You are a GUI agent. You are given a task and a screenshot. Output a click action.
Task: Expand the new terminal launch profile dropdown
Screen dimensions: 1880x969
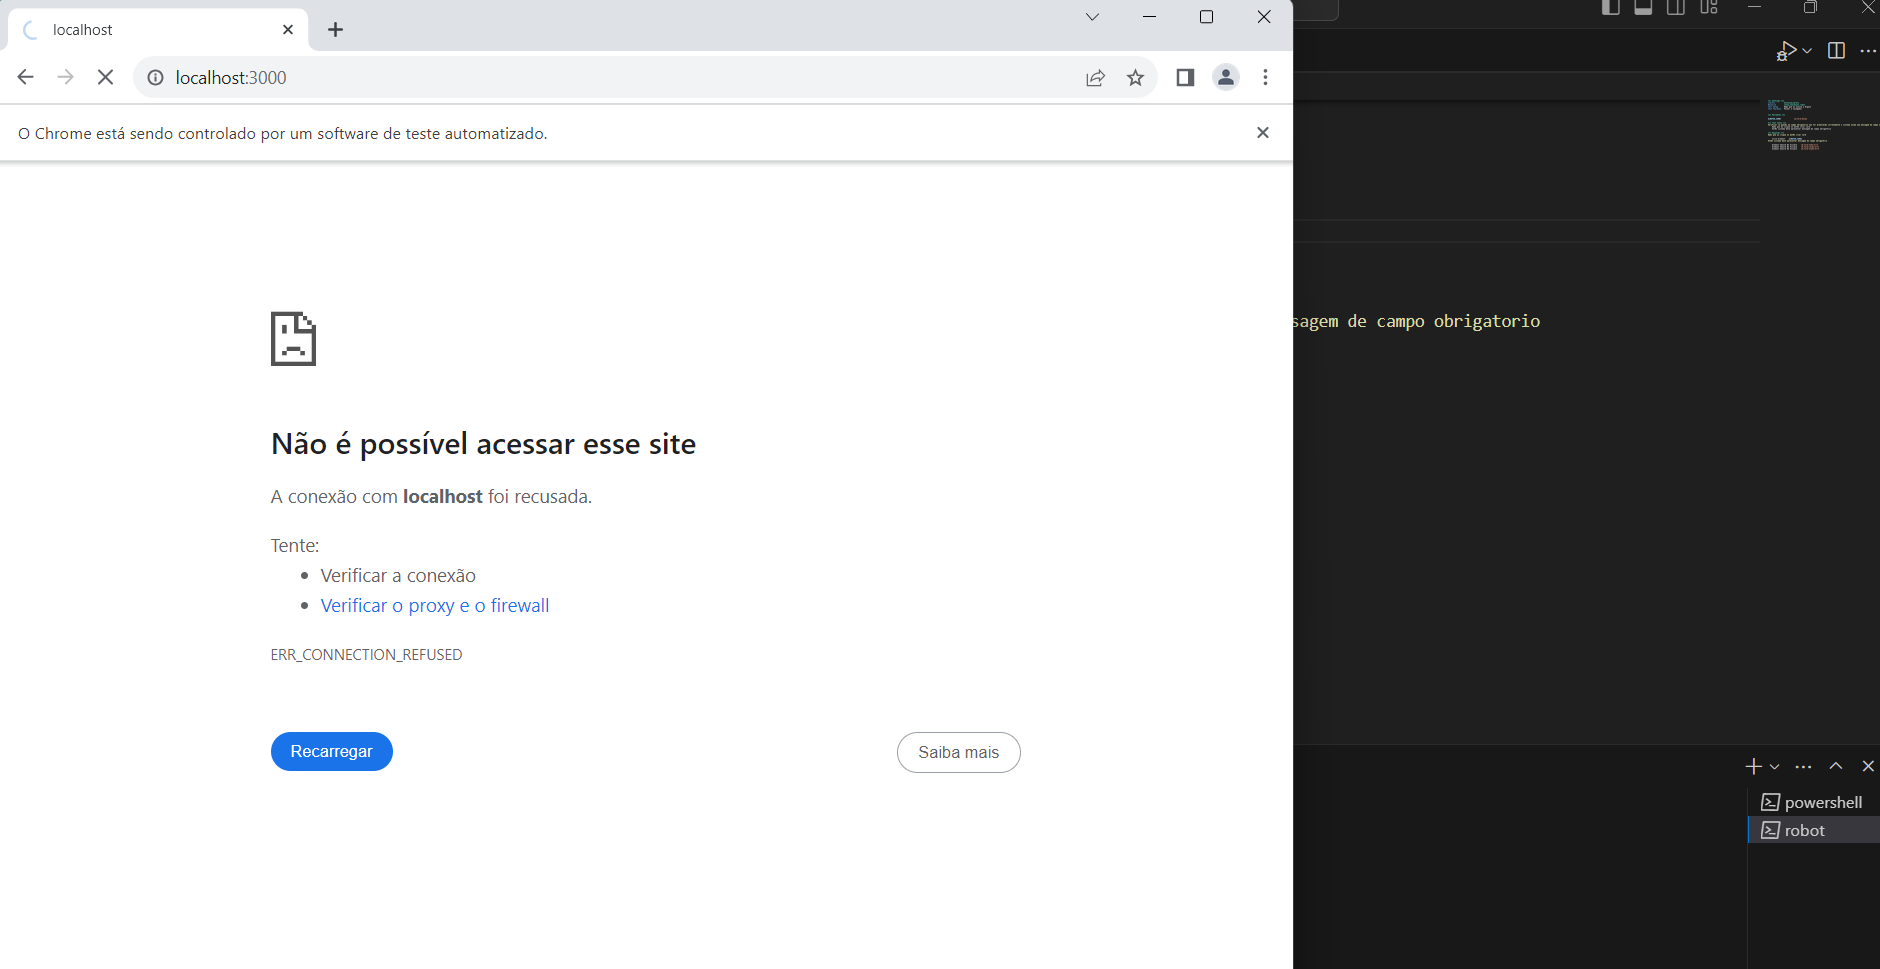(x=1775, y=766)
